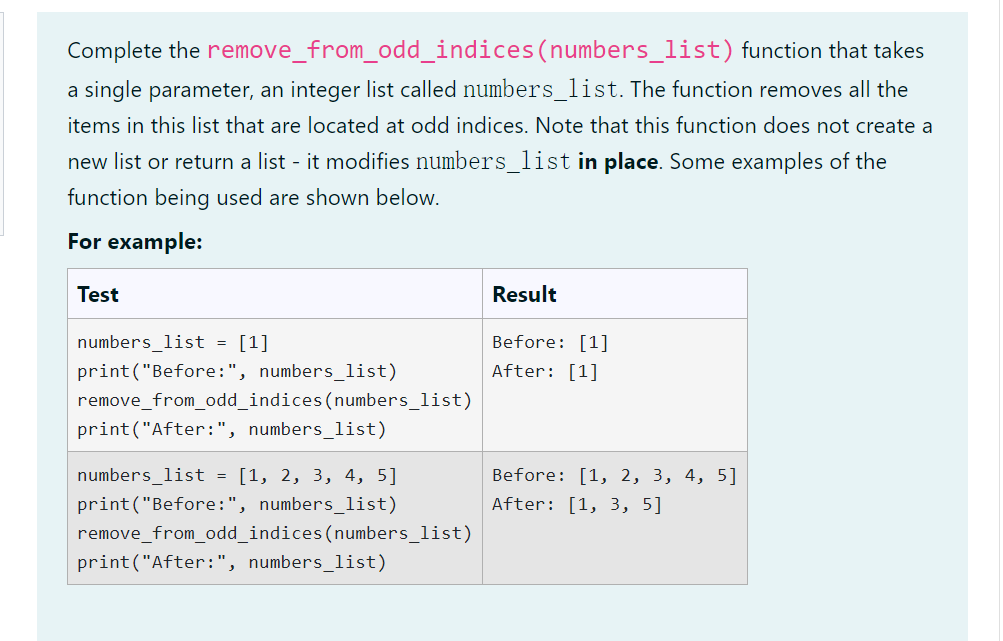Click the After: [1, 3, 5] output
This screenshot has height=641, width=1003.
[x=578, y=503]
